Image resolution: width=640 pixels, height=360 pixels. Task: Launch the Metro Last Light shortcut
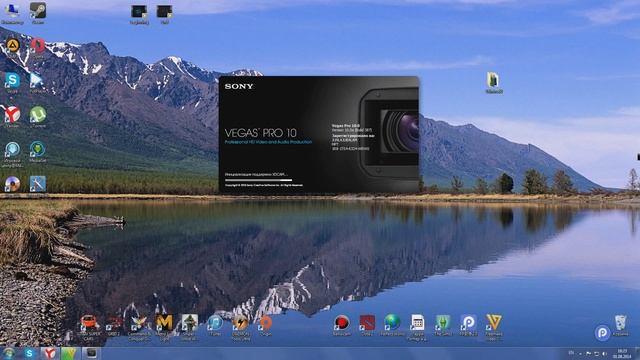click(164, 327)
